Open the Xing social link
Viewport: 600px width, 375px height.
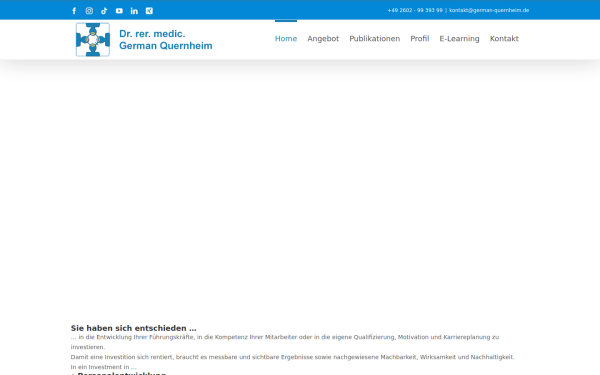149,11
